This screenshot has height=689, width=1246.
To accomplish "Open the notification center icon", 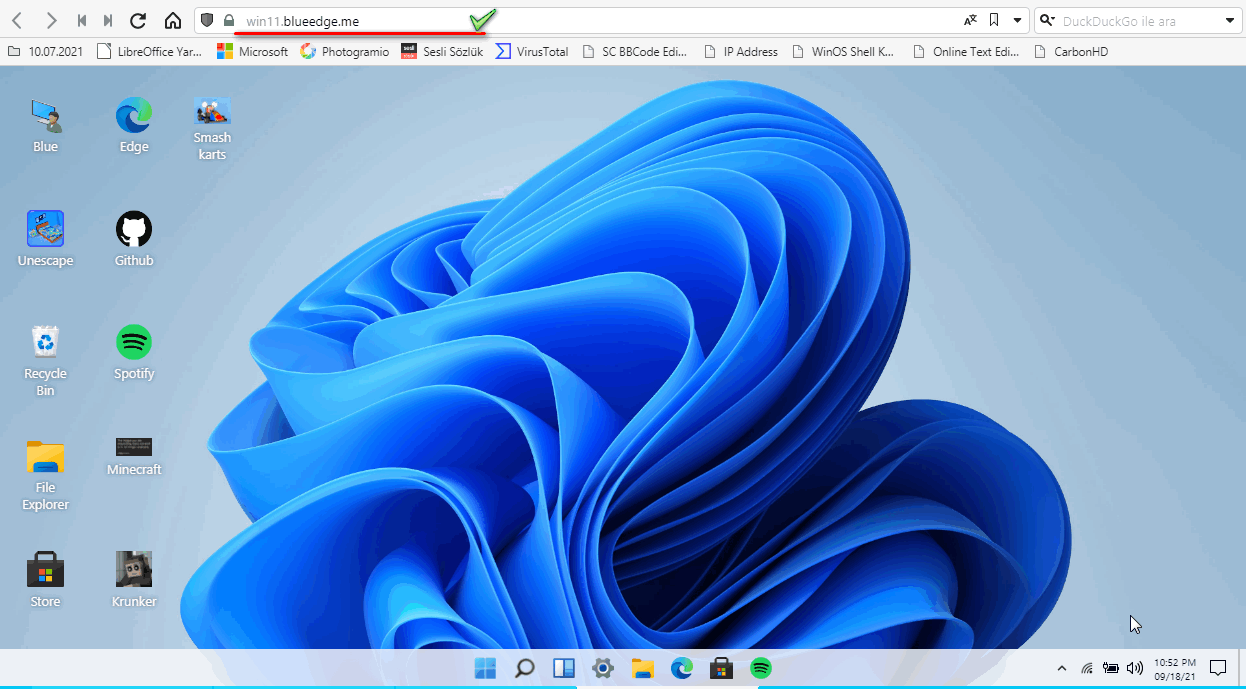I will [1218, 668].
